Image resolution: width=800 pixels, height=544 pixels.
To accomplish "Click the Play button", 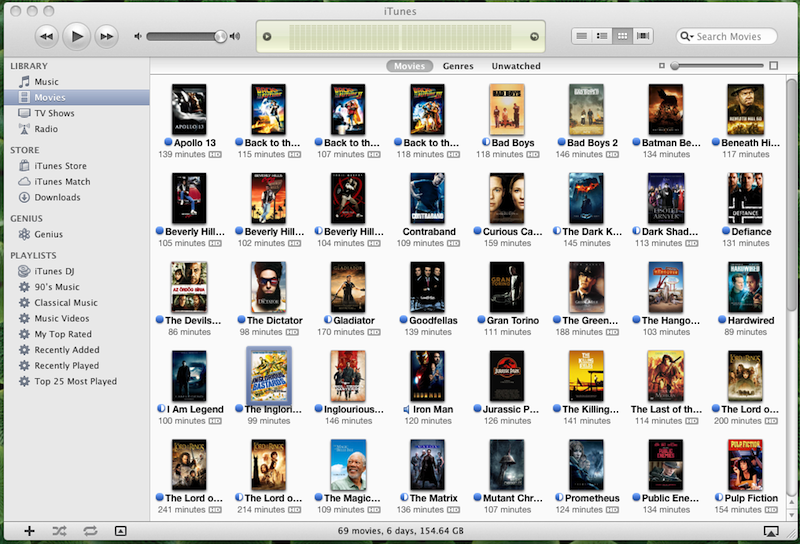I will coord(77,36).
